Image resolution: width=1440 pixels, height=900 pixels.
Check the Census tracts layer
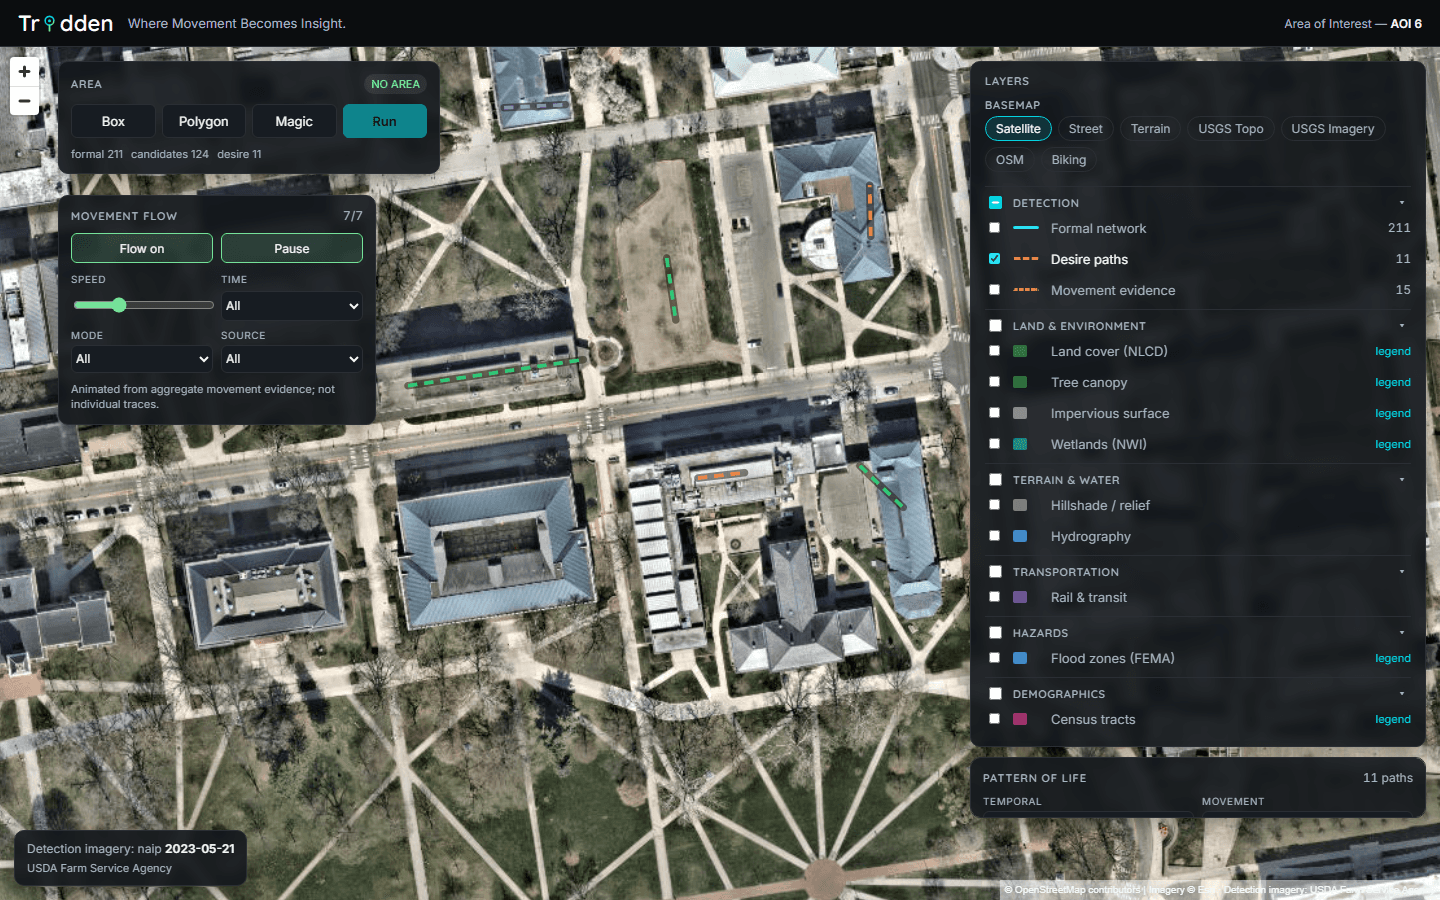tap(994, 718)
